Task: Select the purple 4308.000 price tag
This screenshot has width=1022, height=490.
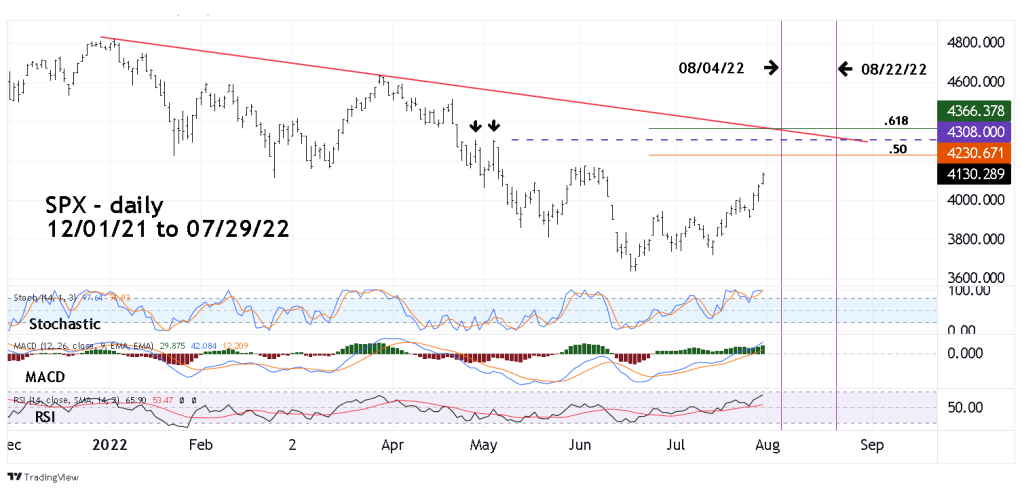Action: point(976,132)
